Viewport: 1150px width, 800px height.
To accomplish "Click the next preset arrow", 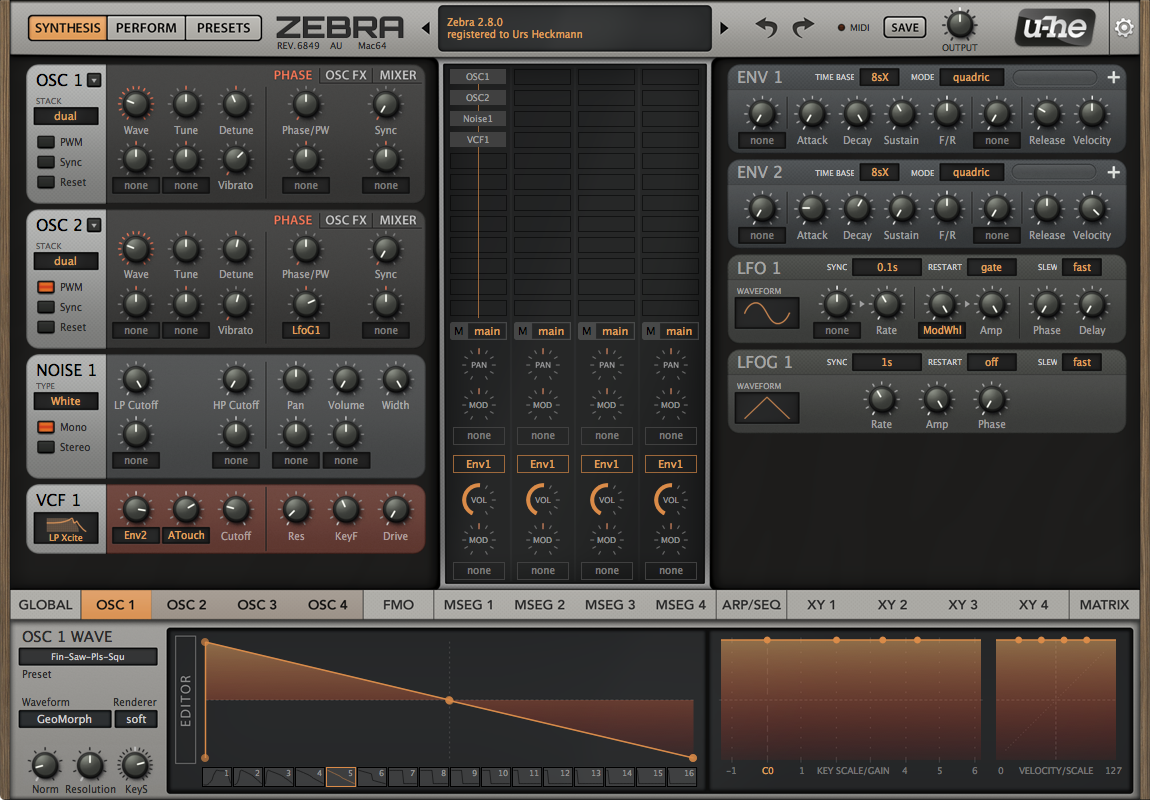I will pos(725,28).
